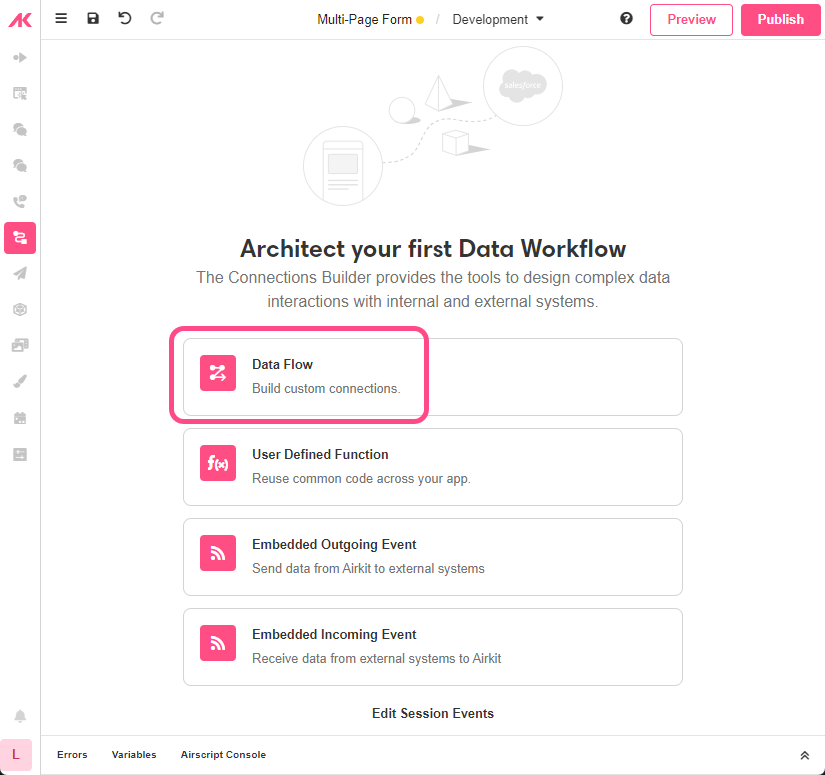
Task: Open the cube icon builder in sidebar
Action: [x=20, y=309]
